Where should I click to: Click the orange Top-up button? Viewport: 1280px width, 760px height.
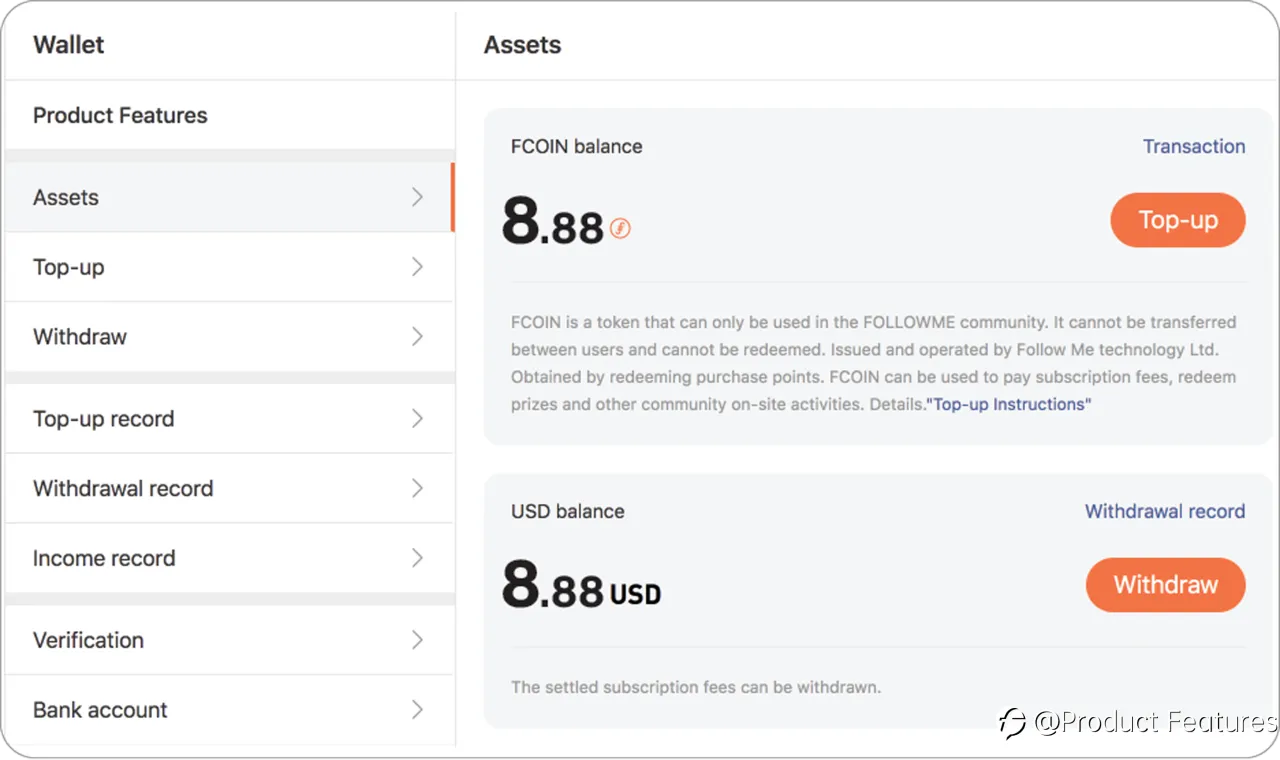(x=1178, y=220)
